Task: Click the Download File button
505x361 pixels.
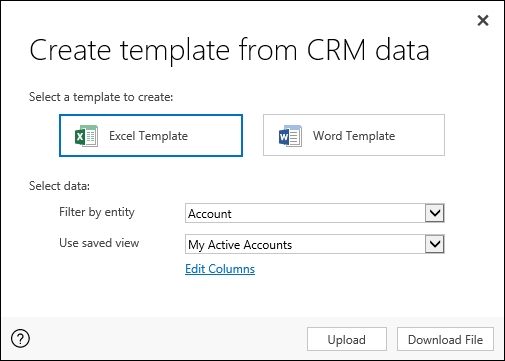Action: pos(445,339)
